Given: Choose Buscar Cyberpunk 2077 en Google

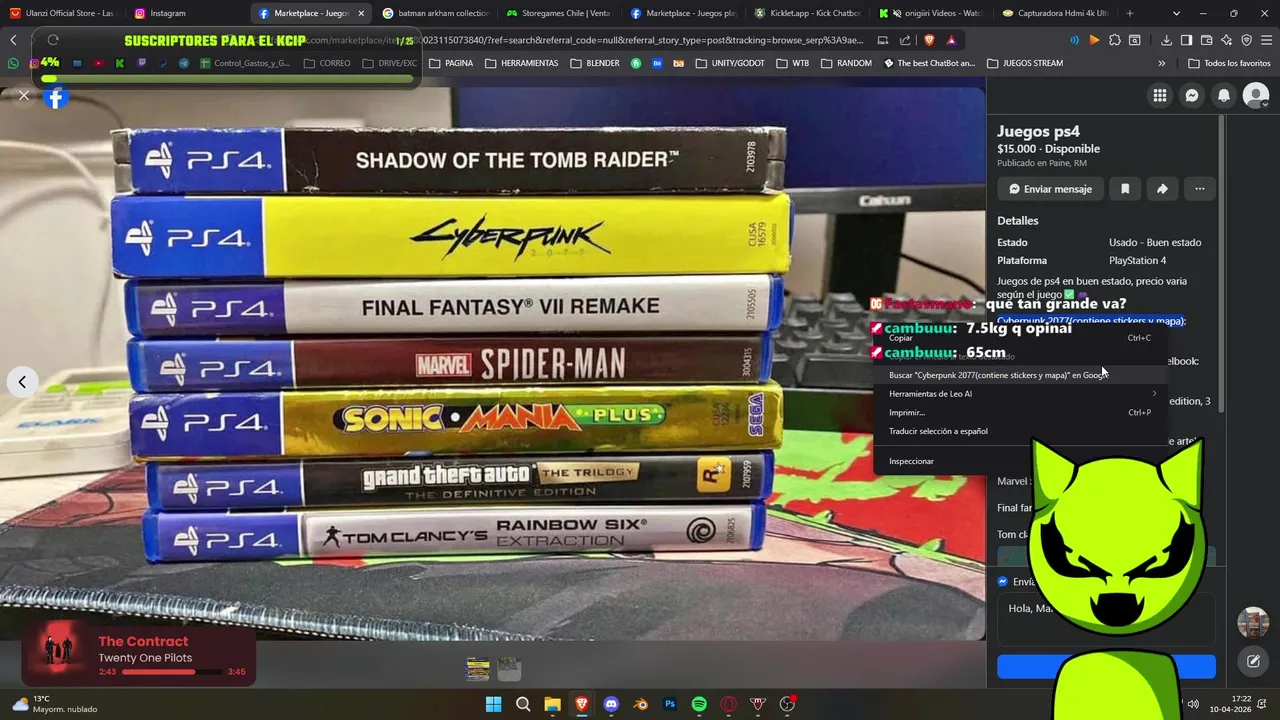Looking at the screenshot, I should (x=1020, y=375).
